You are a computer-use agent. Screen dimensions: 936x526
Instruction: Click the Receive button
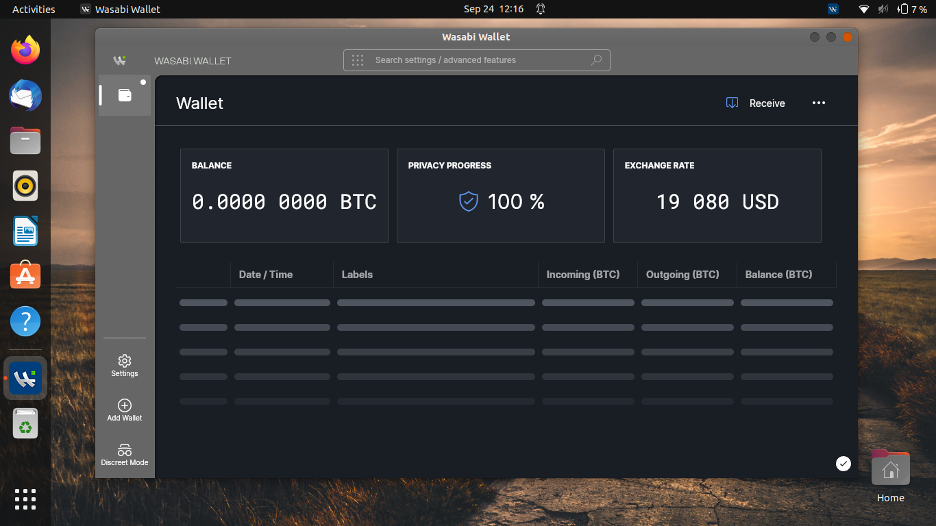click(755, 103)
